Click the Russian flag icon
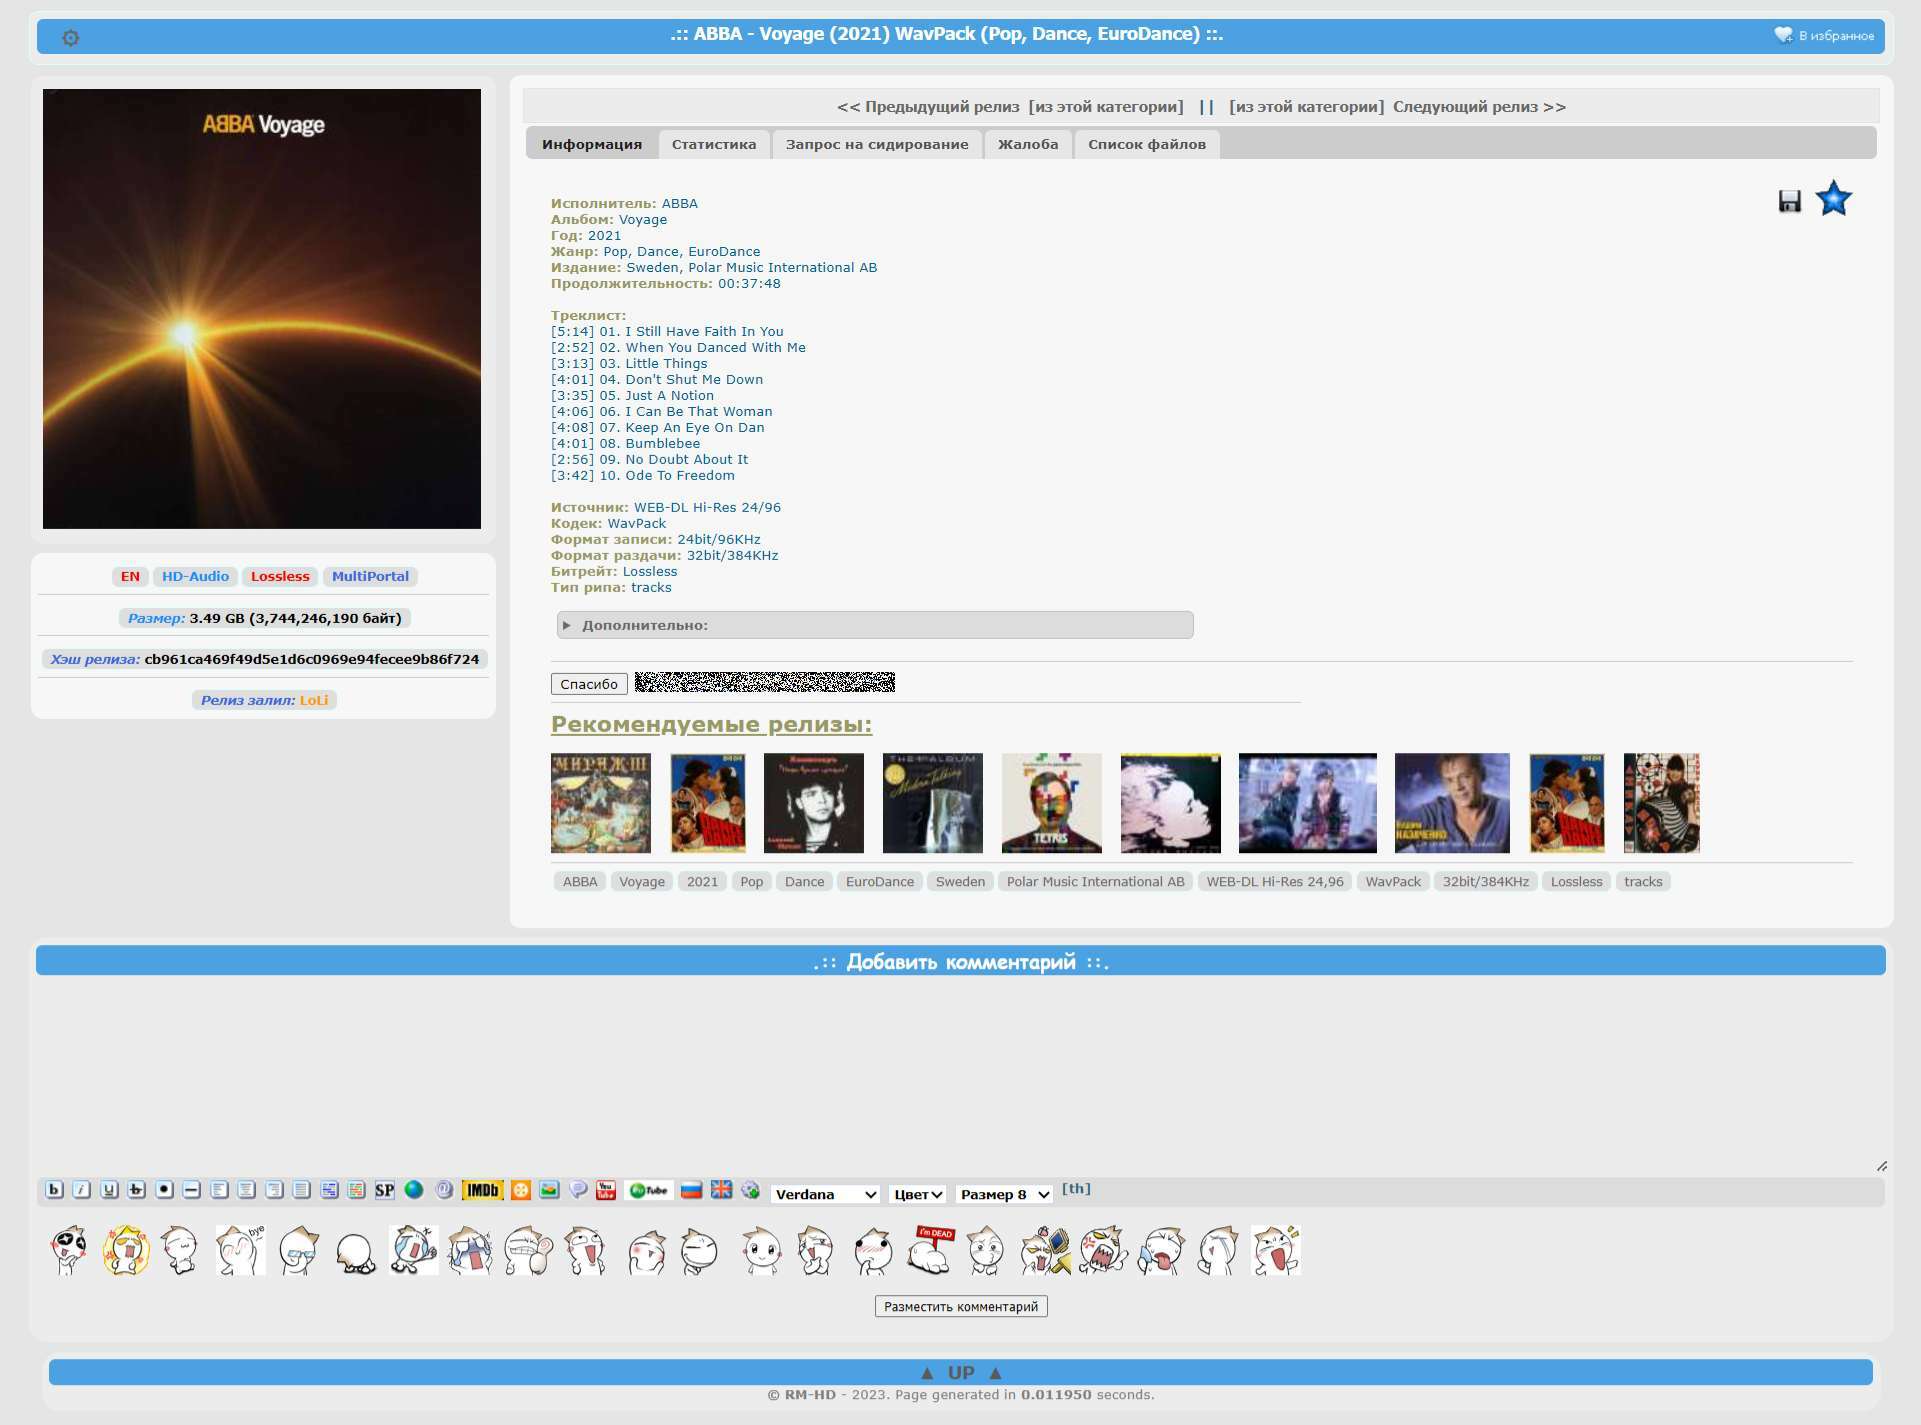 [691, 1190]
